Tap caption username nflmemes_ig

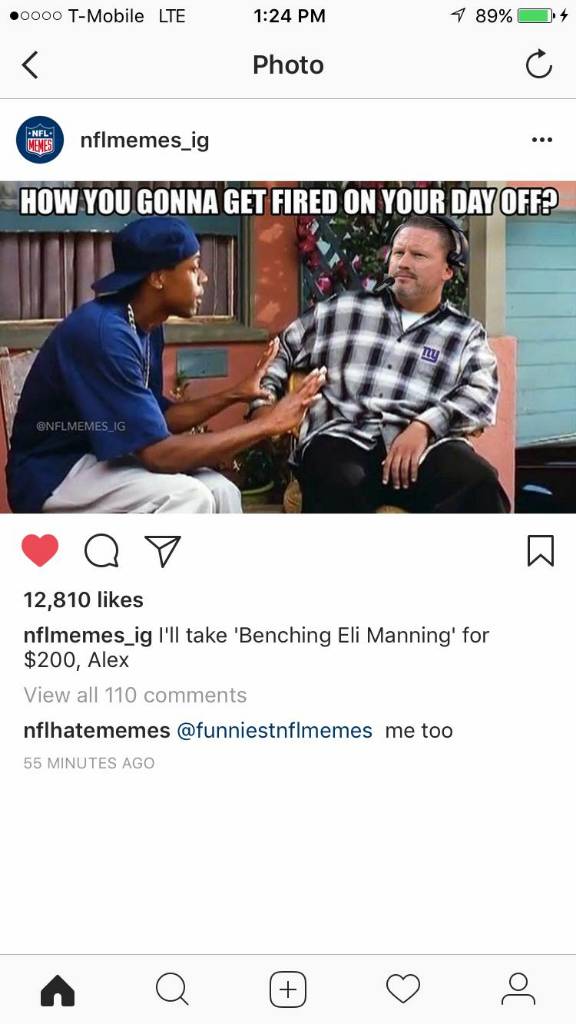coord(88,635)
